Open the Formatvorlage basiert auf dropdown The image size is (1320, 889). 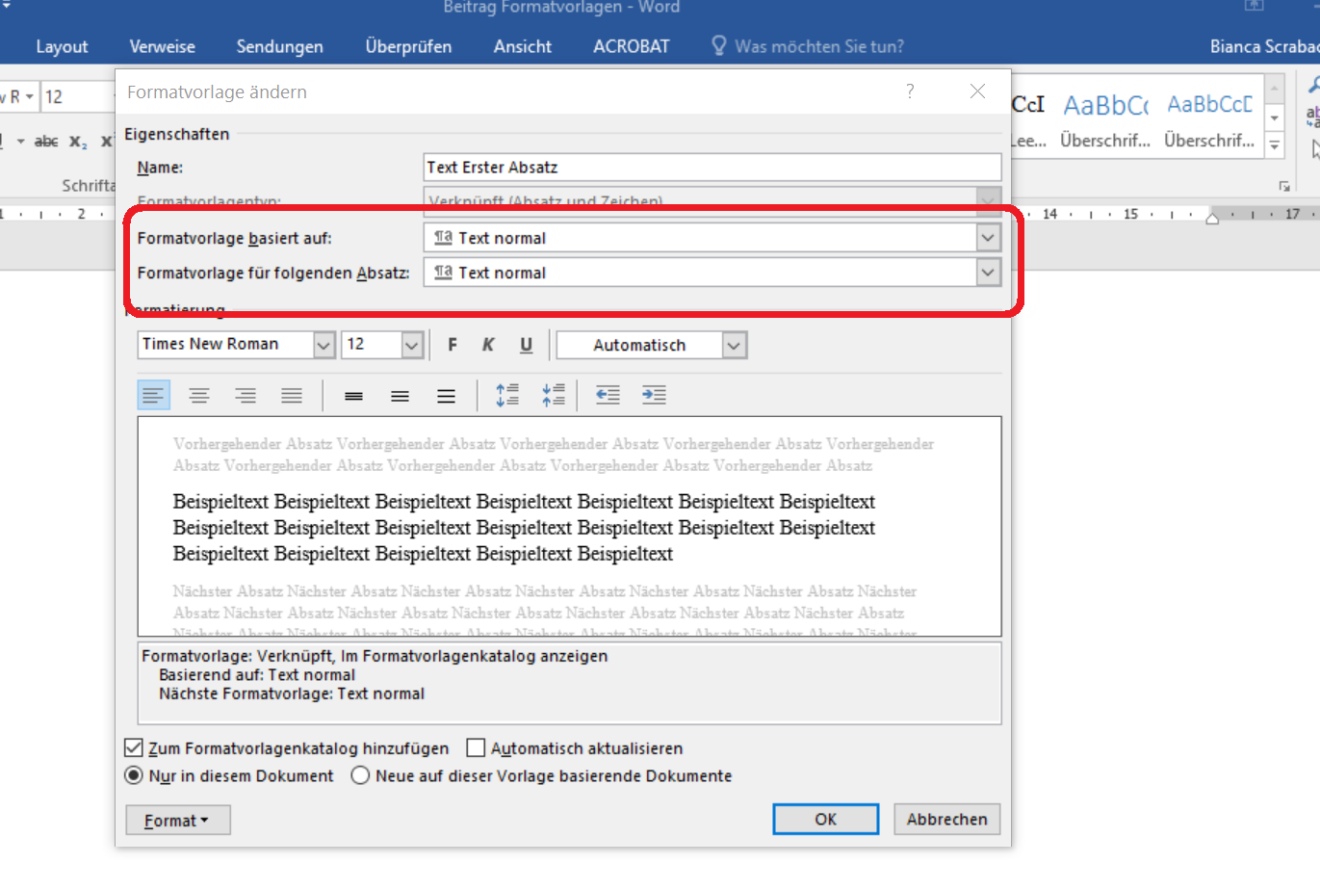pos(987,237)
